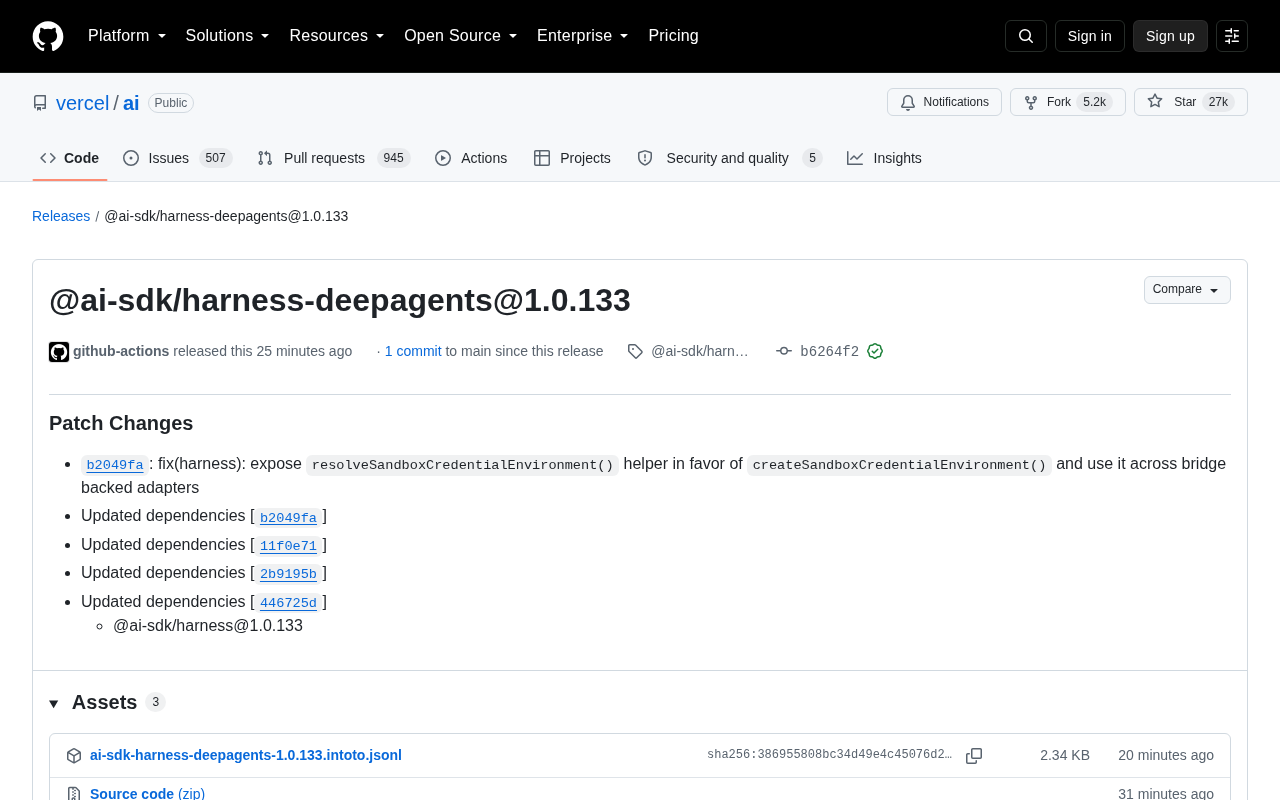1280x800 pixels.
Task: Open commit link 446725d
Action: coord(288,603)
